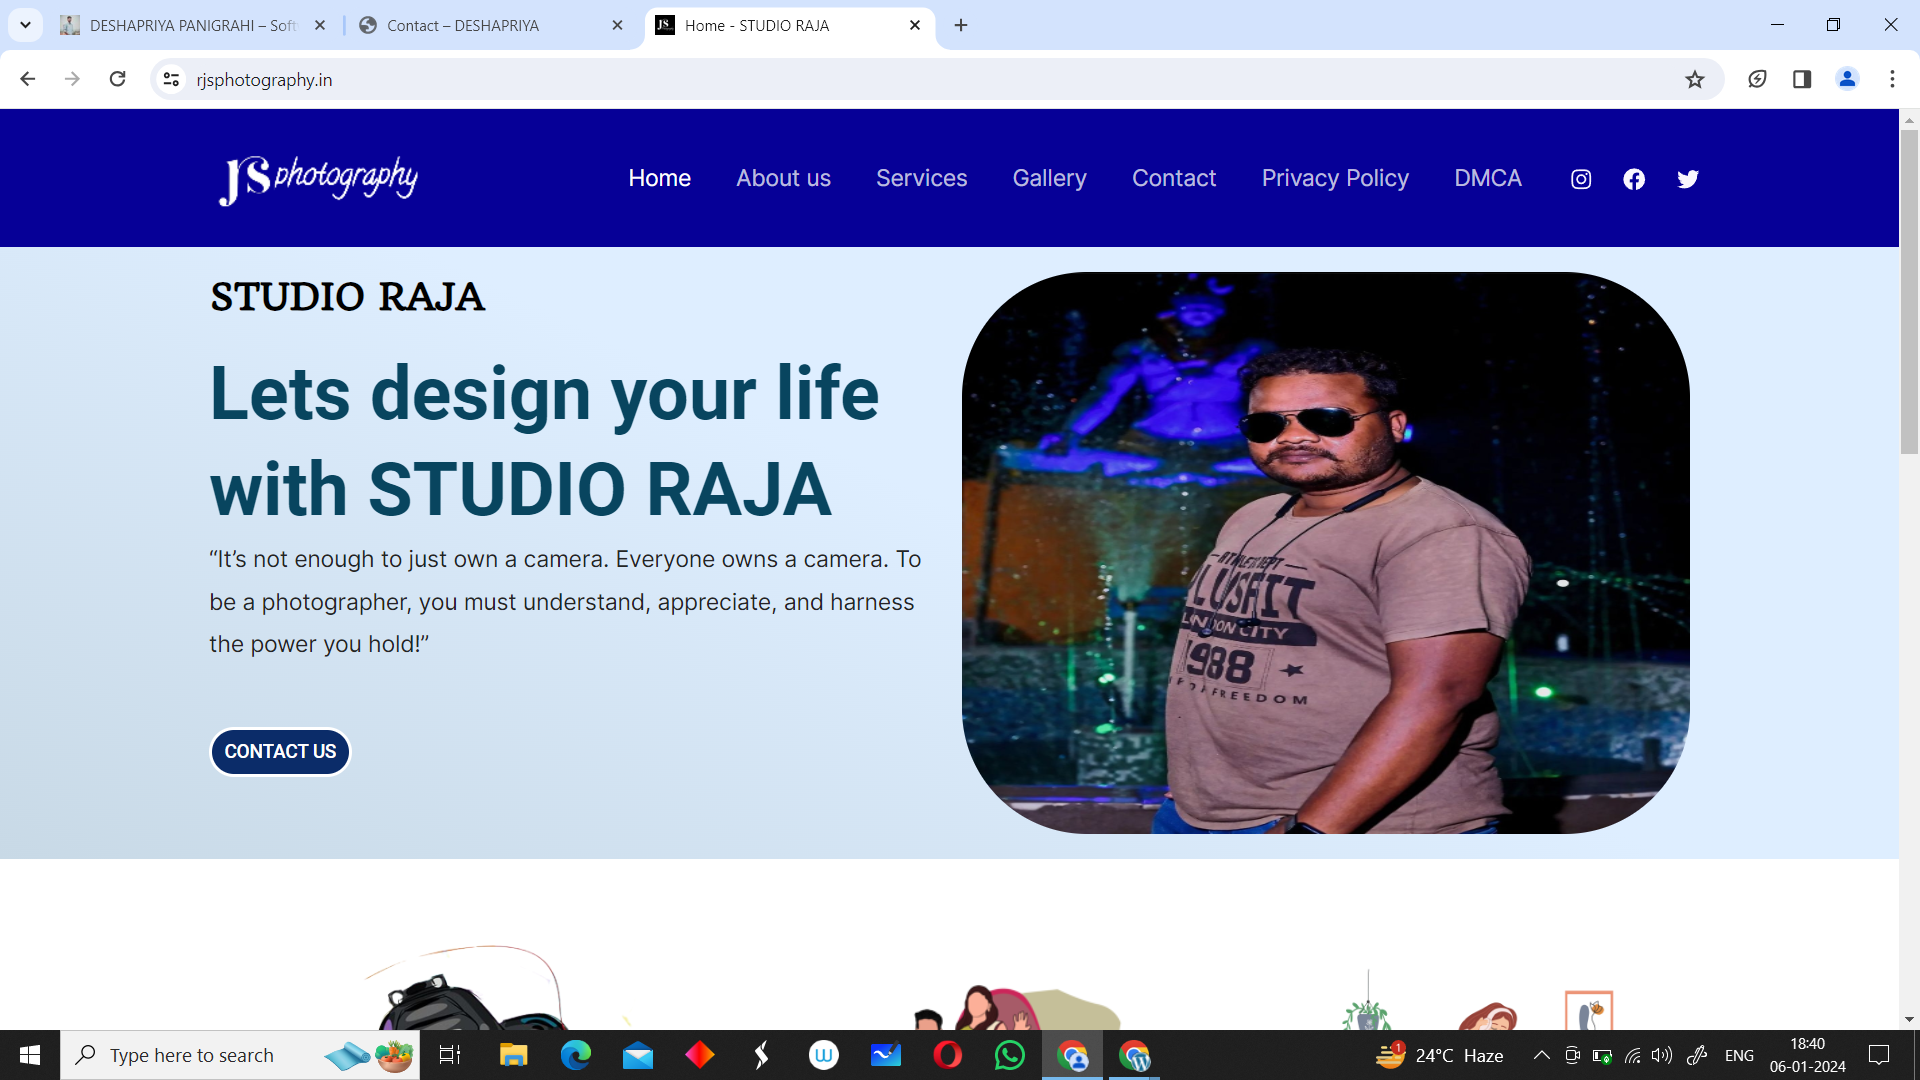Open the Twitter bird icon
The width and height of the screenshot is (1920, 1080).
click(1688, 179)
